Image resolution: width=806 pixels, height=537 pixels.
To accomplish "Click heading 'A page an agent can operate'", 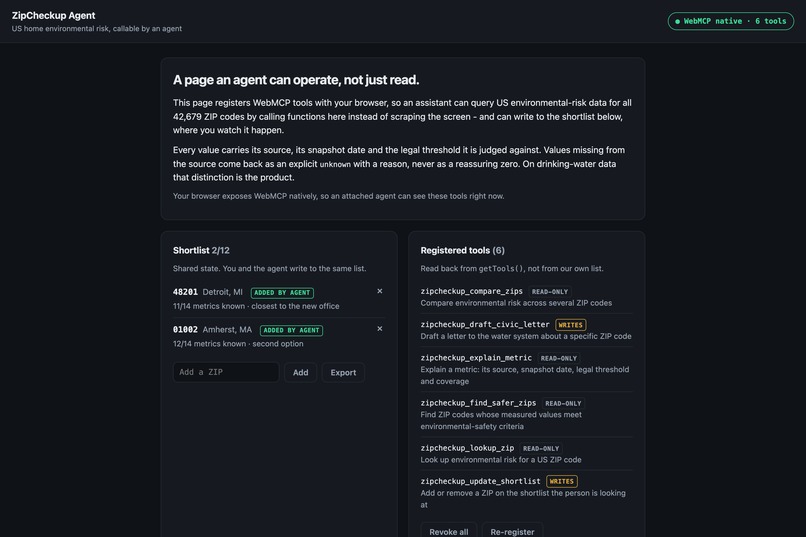I will (296, 80).
